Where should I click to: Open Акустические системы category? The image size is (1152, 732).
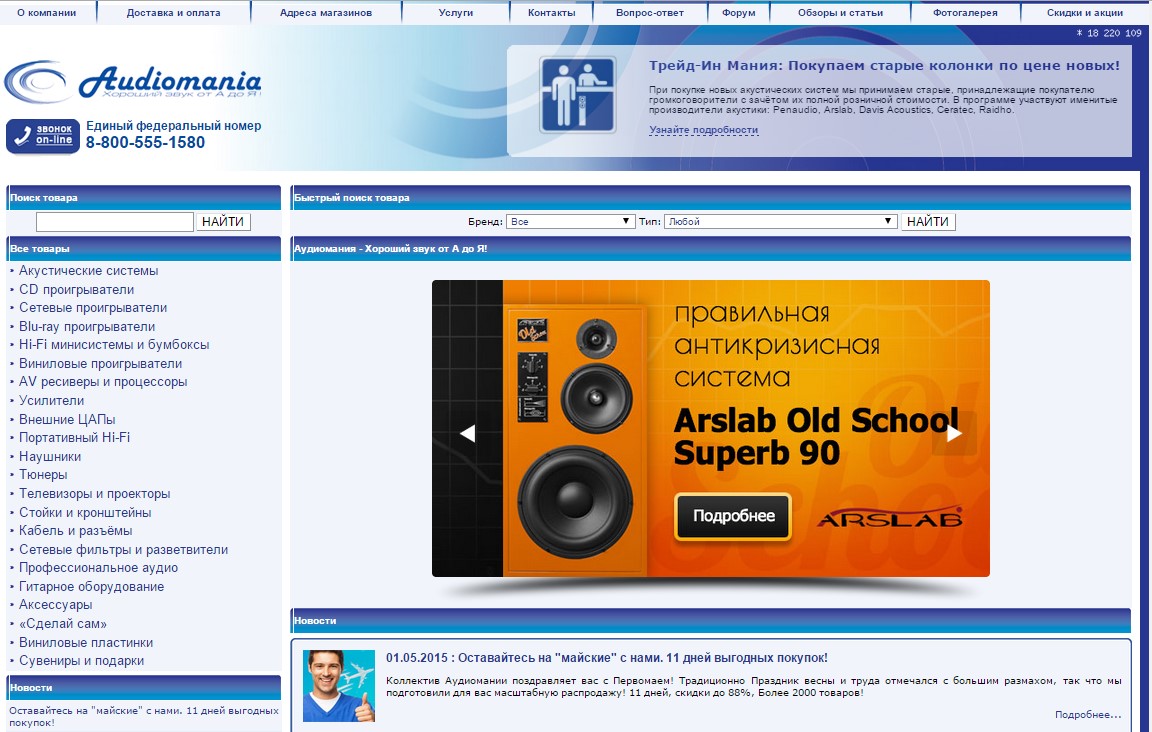click(88, 270)
